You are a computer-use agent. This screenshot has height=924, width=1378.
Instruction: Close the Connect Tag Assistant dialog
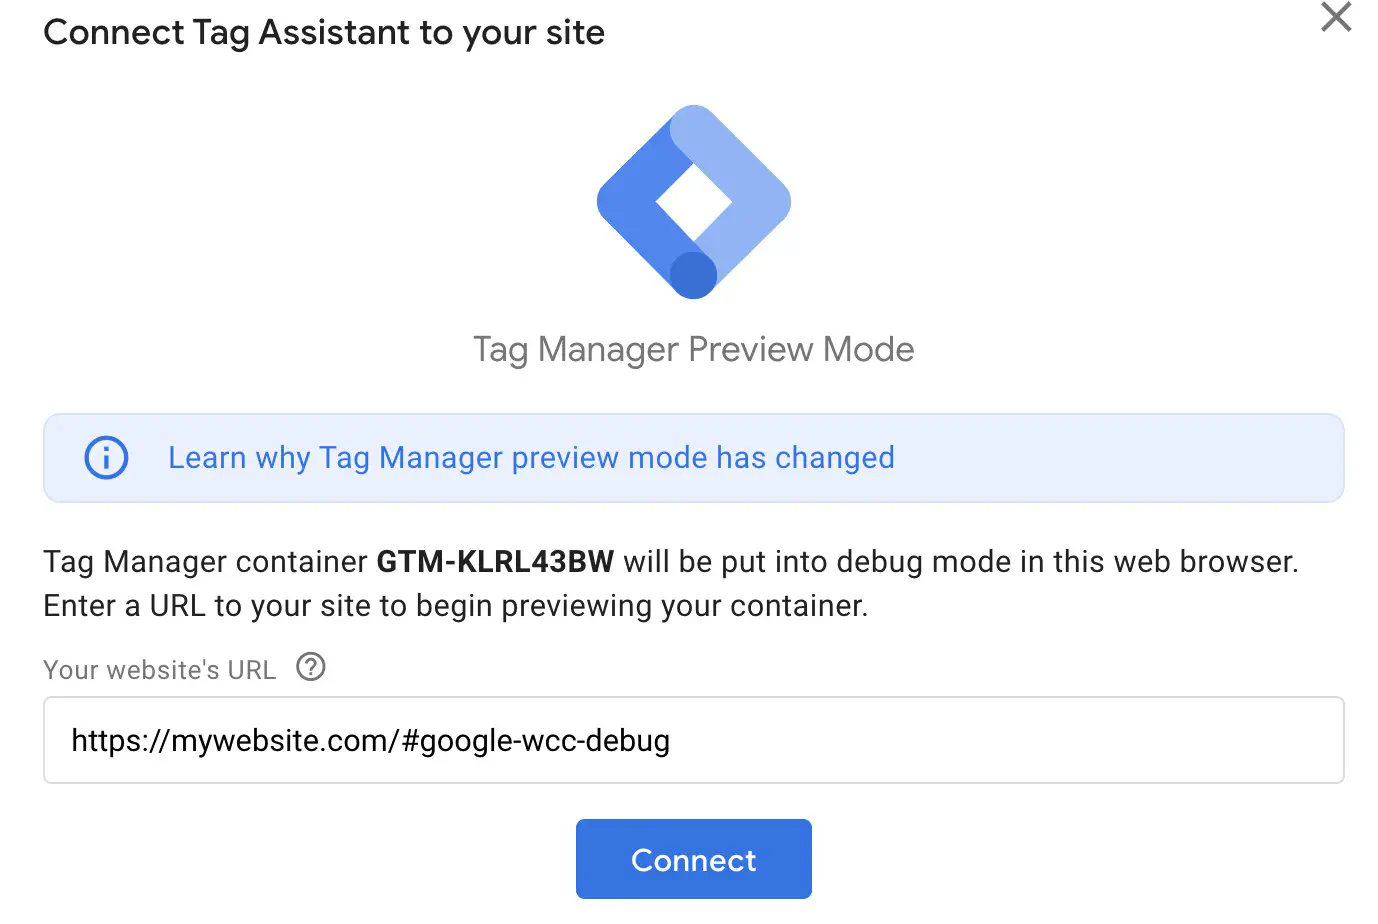1336,17
